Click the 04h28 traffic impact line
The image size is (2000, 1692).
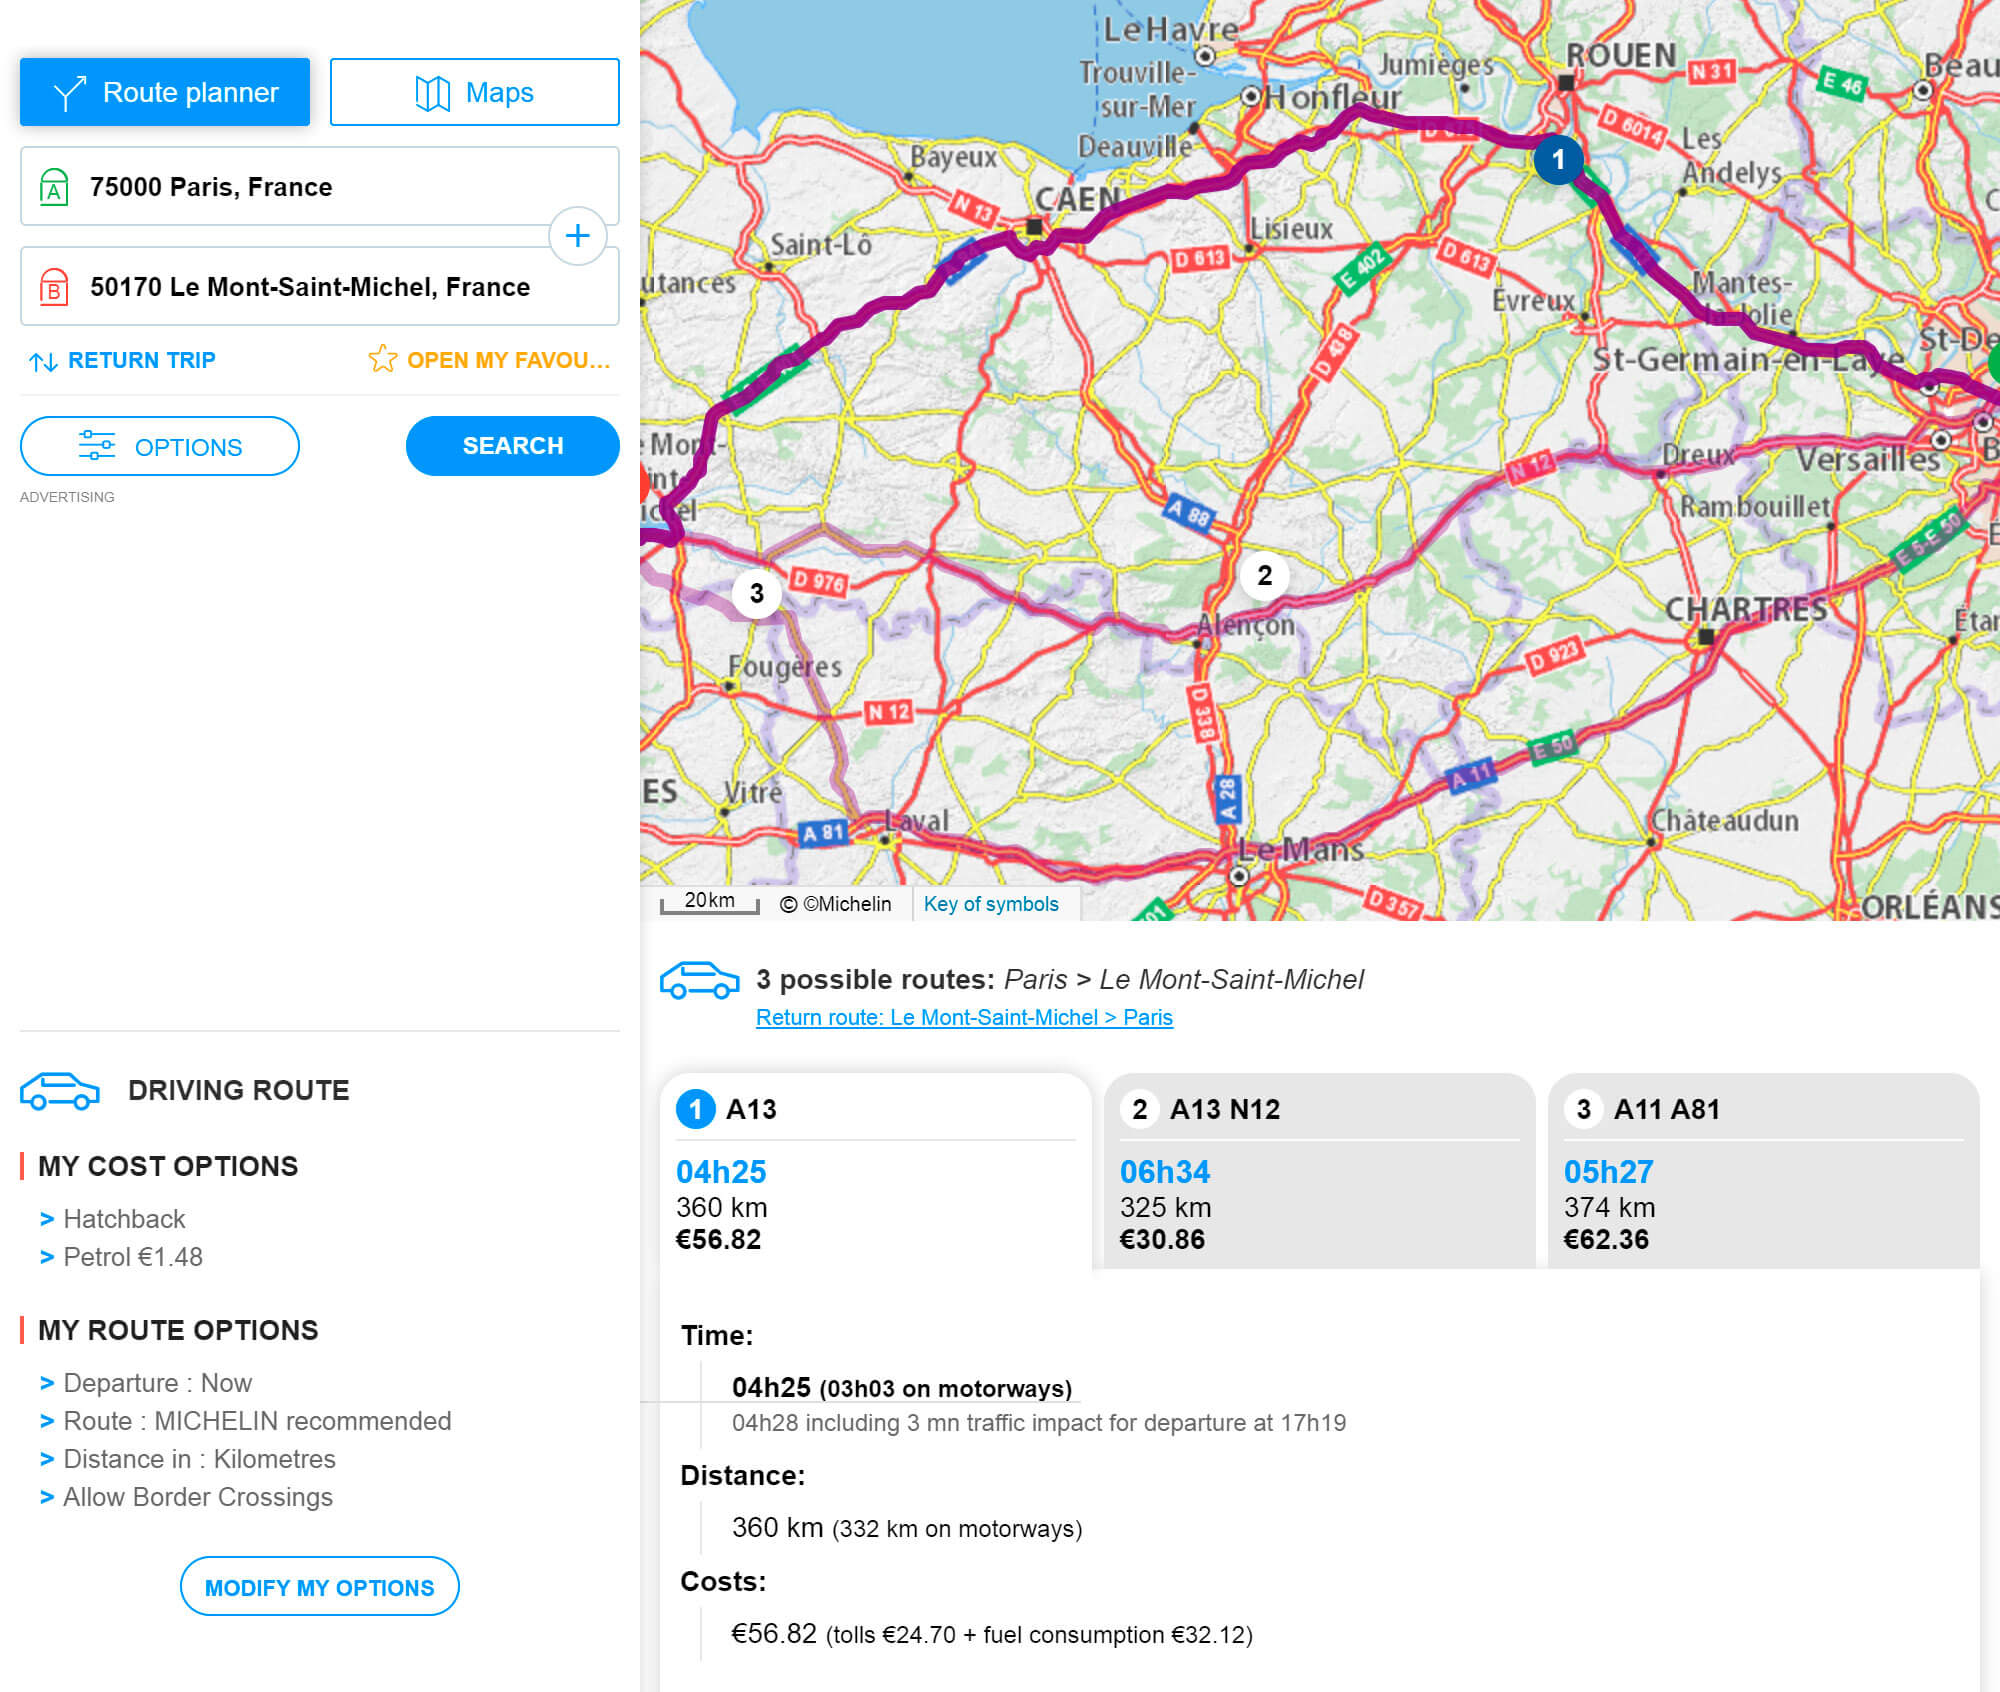click(x=1039, y=1423)
